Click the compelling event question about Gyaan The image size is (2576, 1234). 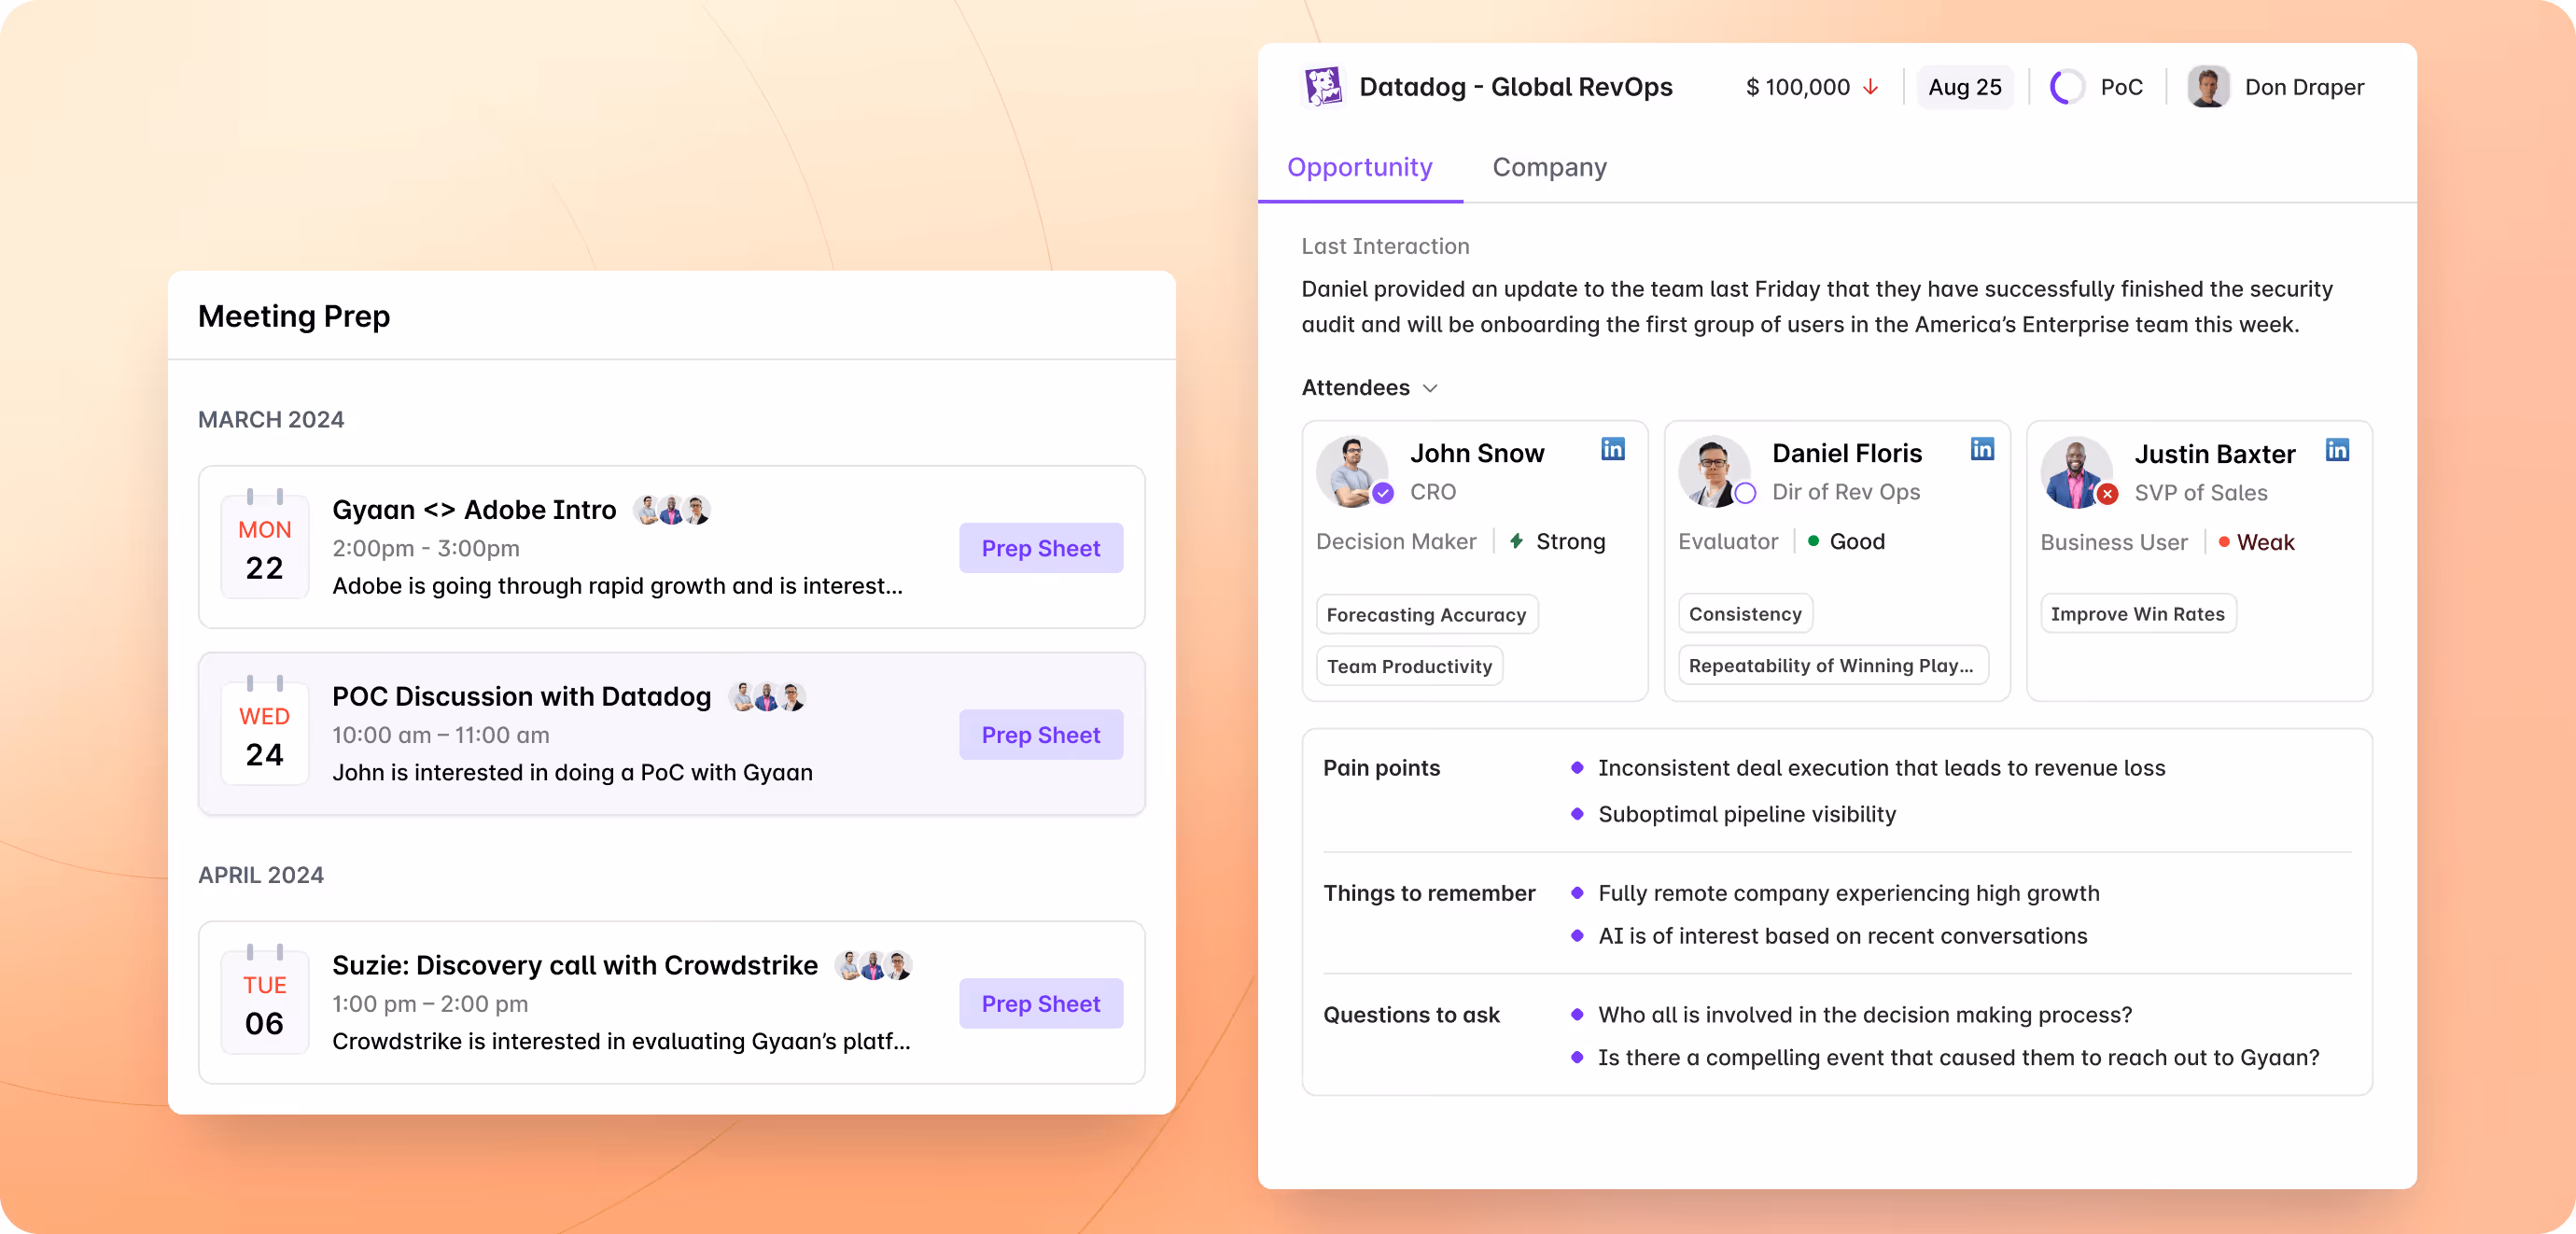[x=1958, y=1058]
